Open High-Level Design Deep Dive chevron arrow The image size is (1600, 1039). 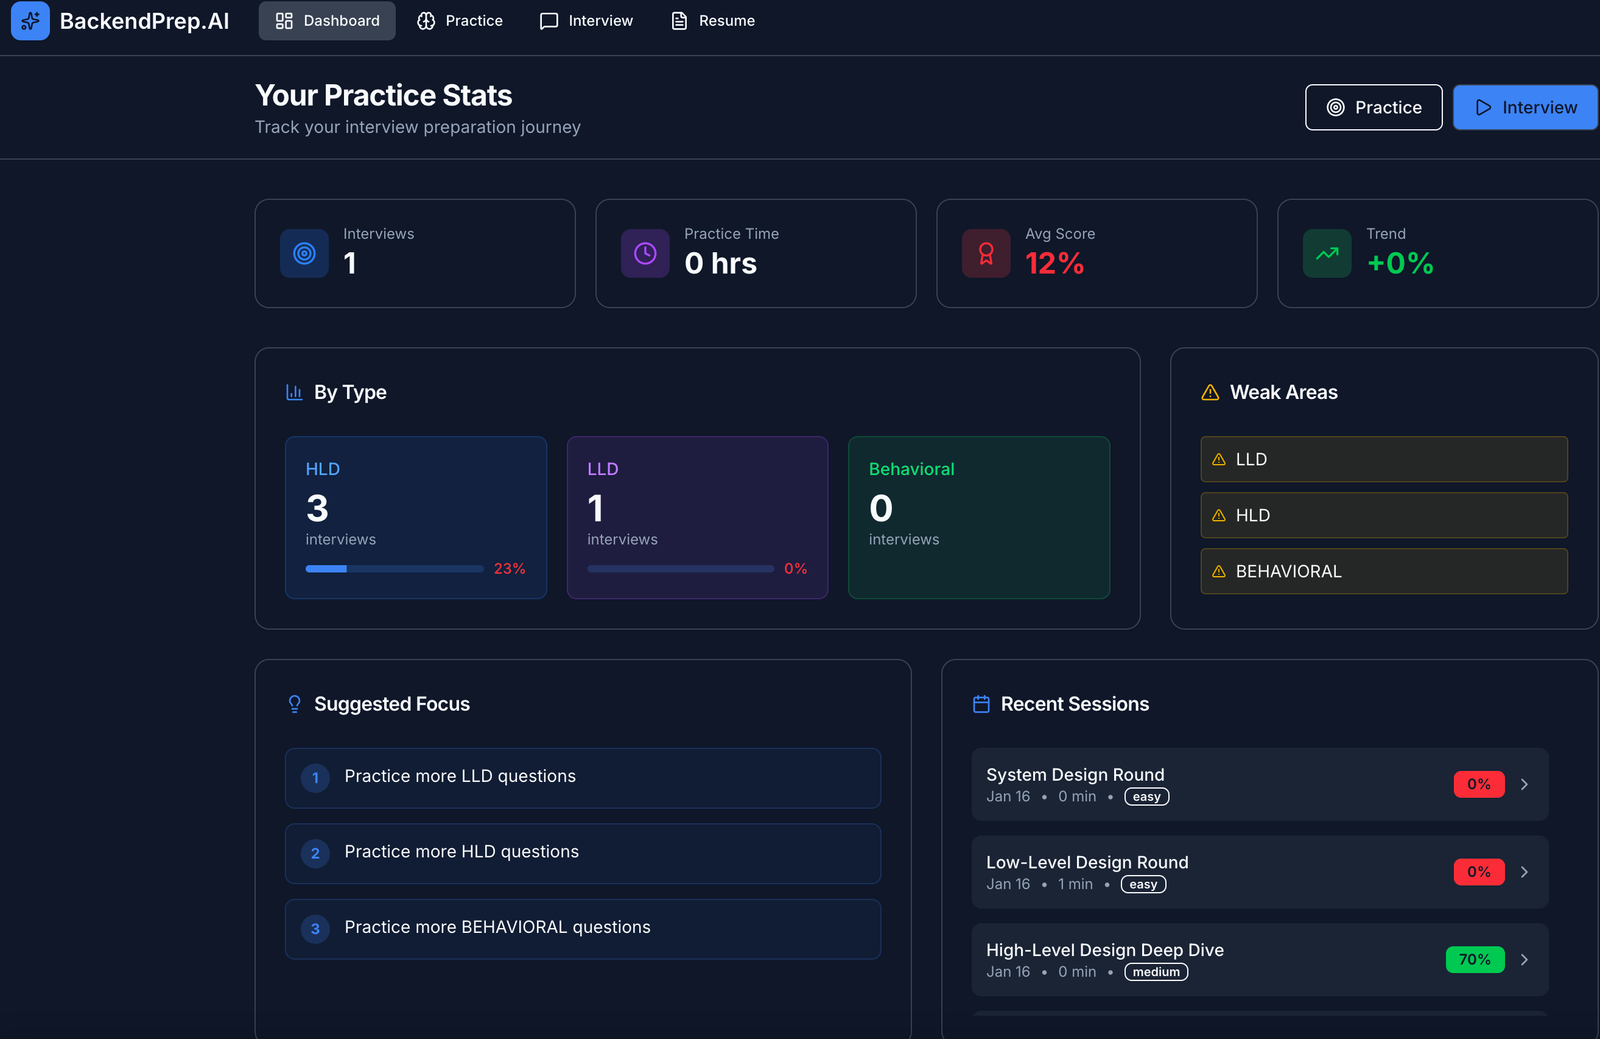1524,960
